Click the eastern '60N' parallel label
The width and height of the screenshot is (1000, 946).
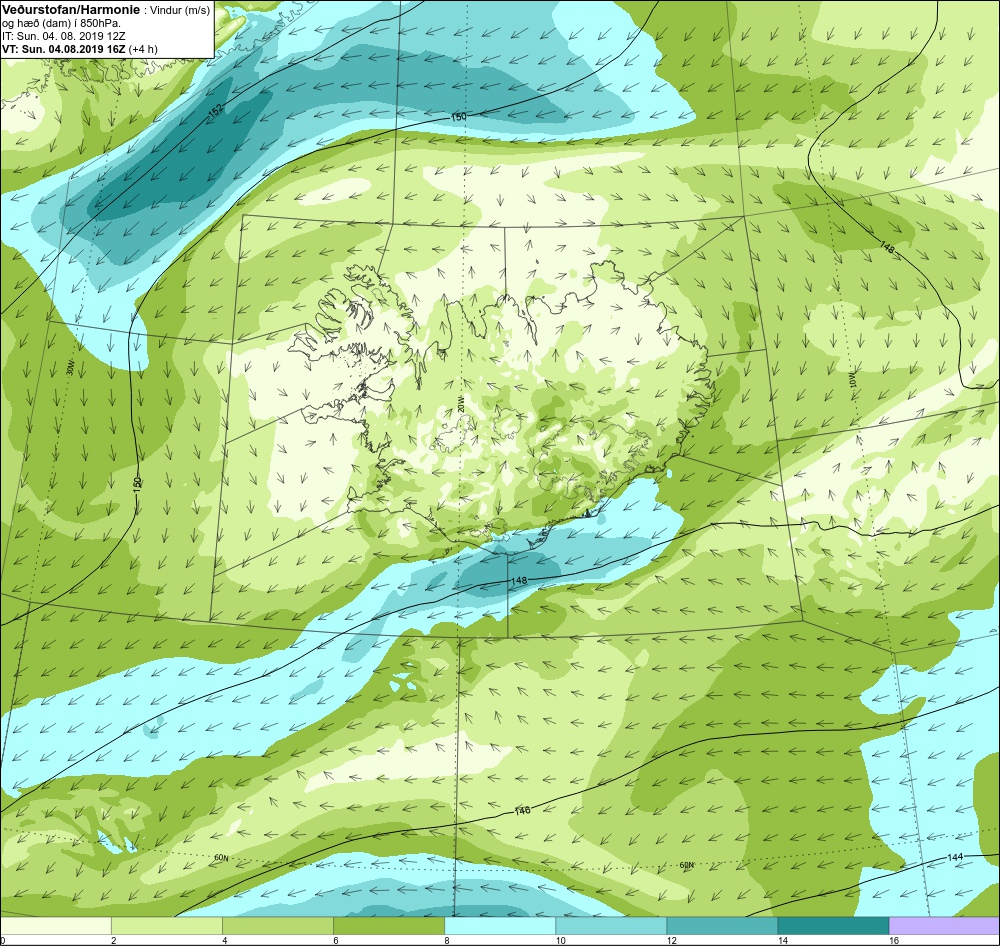click(x=686, y=865)
